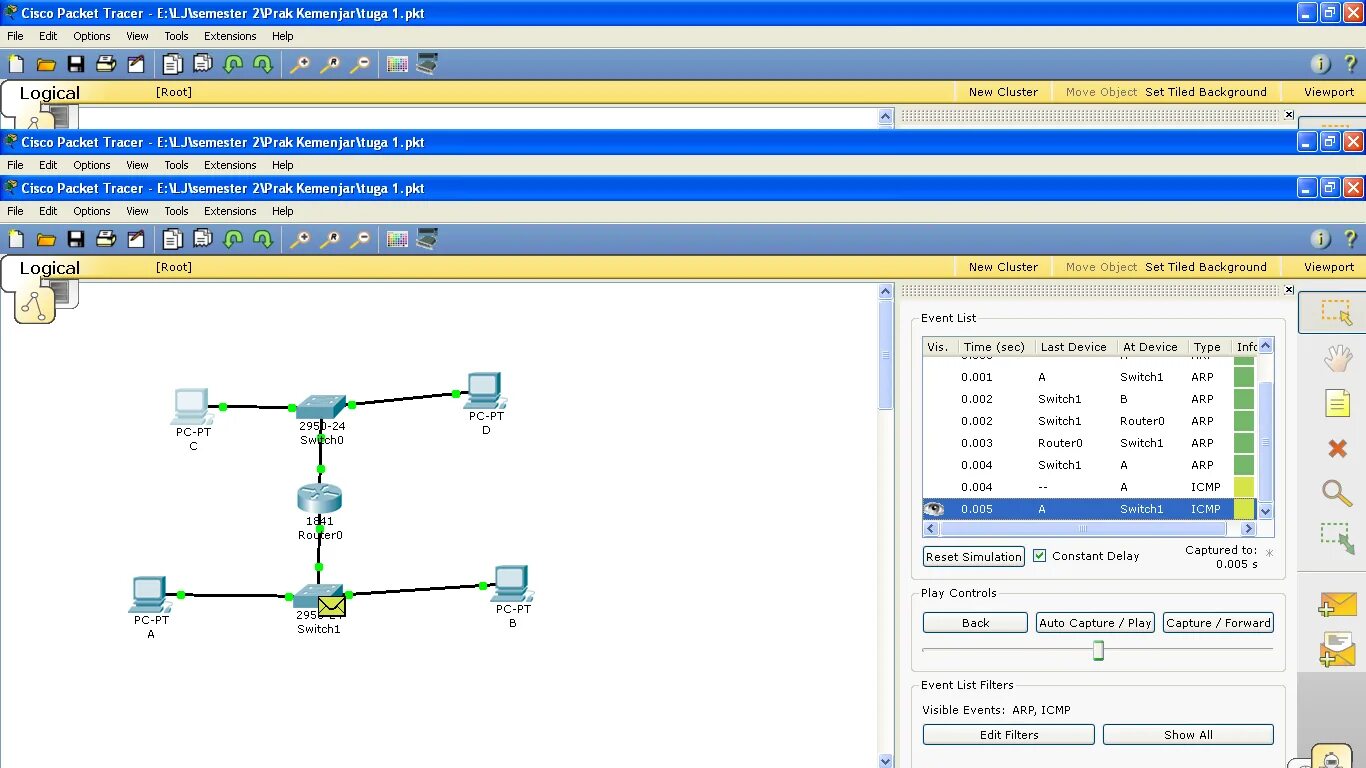The height and width of the screenshot is (768, 1366).
Task: Click Copy icon in front window toolbar
Action: pos(173,239)
